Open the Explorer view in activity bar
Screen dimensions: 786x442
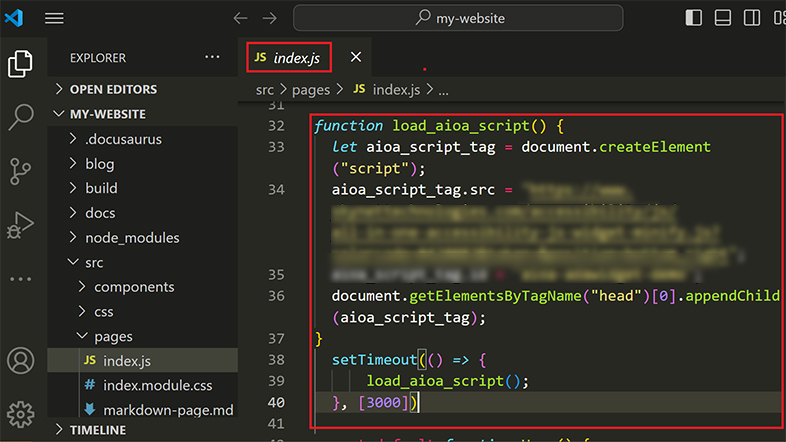20,64
